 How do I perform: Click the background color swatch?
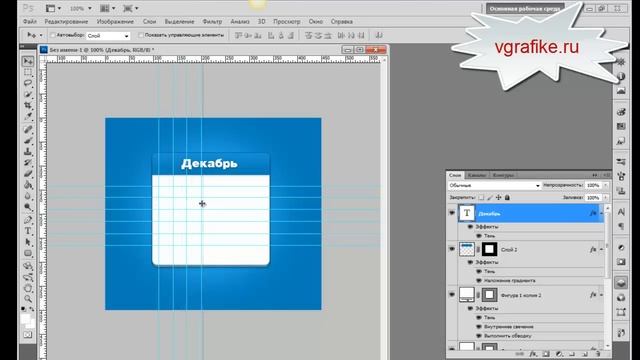point(30,323)
